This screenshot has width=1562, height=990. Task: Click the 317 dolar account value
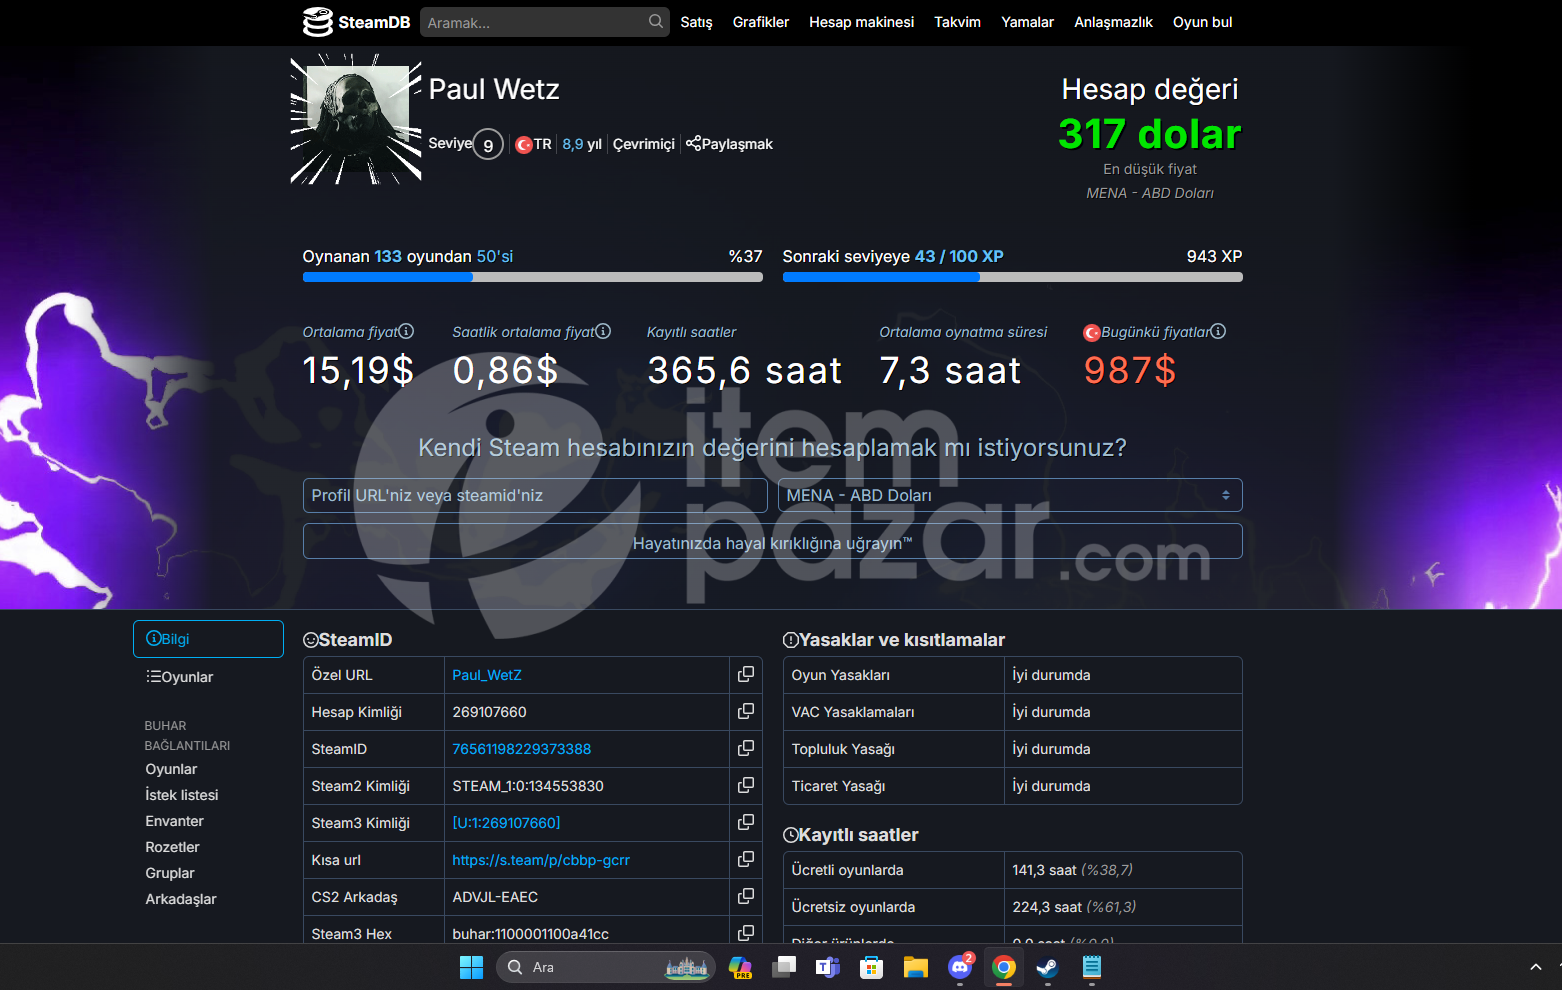(1150, 134)
